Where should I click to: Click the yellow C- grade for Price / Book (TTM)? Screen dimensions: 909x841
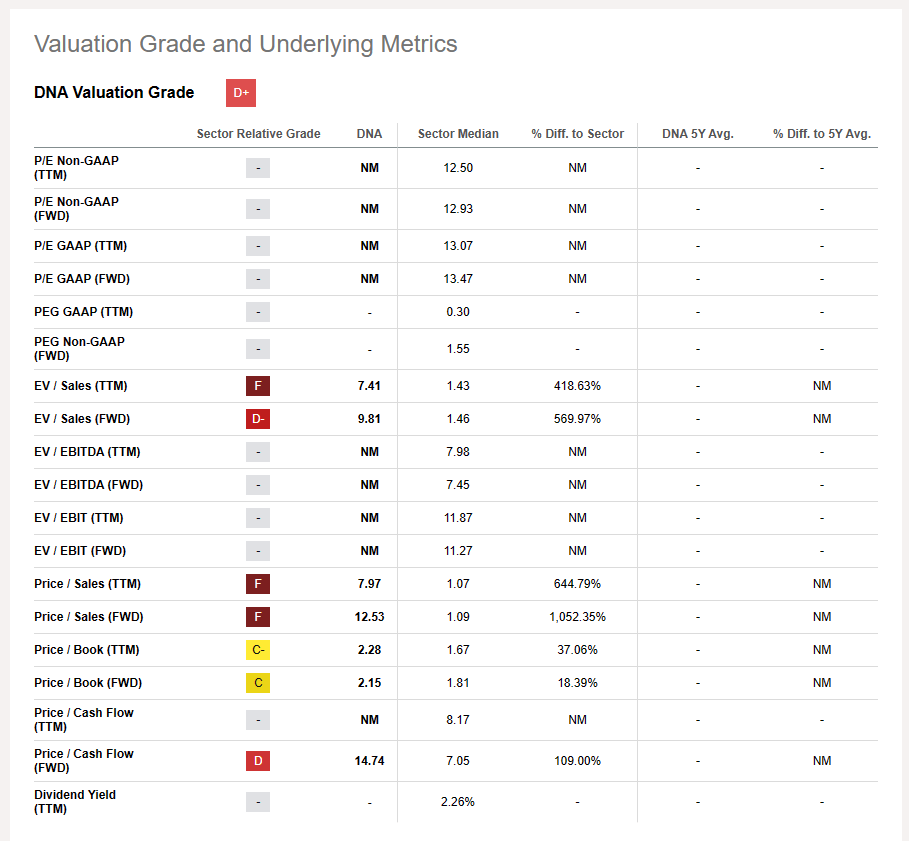point(258,650)
